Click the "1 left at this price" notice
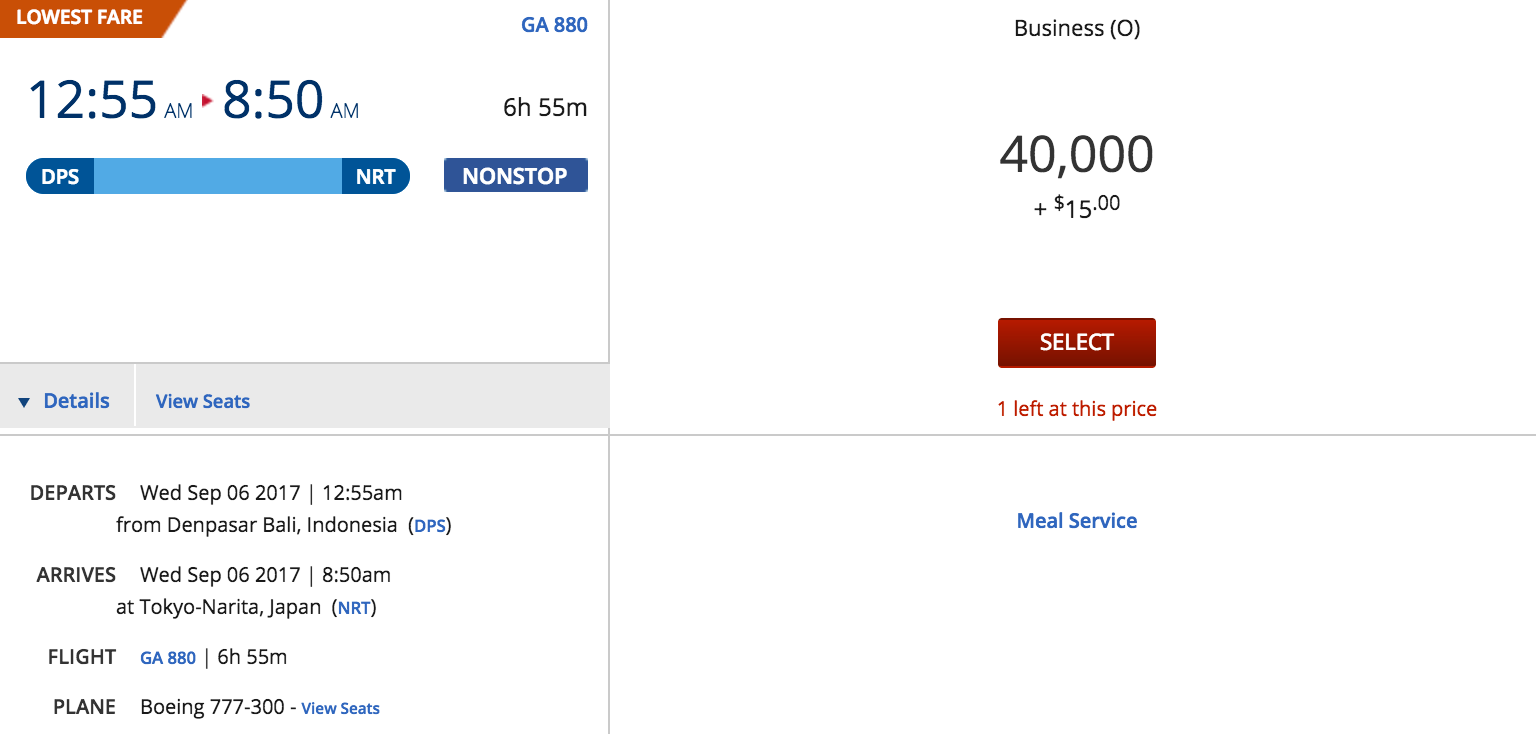The image size is (1536, 734). click(x=1076, y=408)
